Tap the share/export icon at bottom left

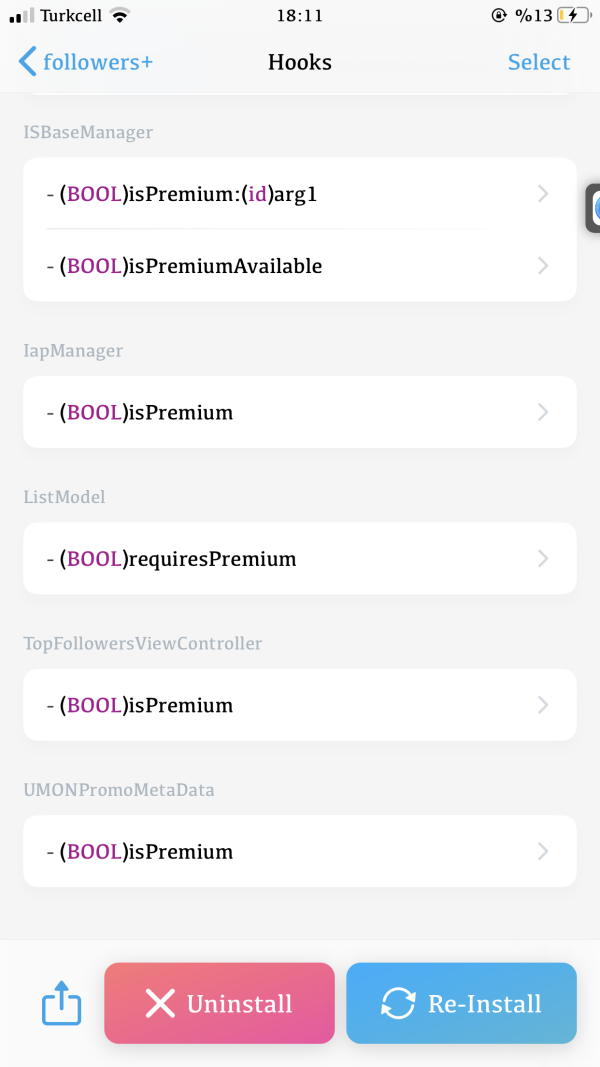click(x=61, y=1004)
